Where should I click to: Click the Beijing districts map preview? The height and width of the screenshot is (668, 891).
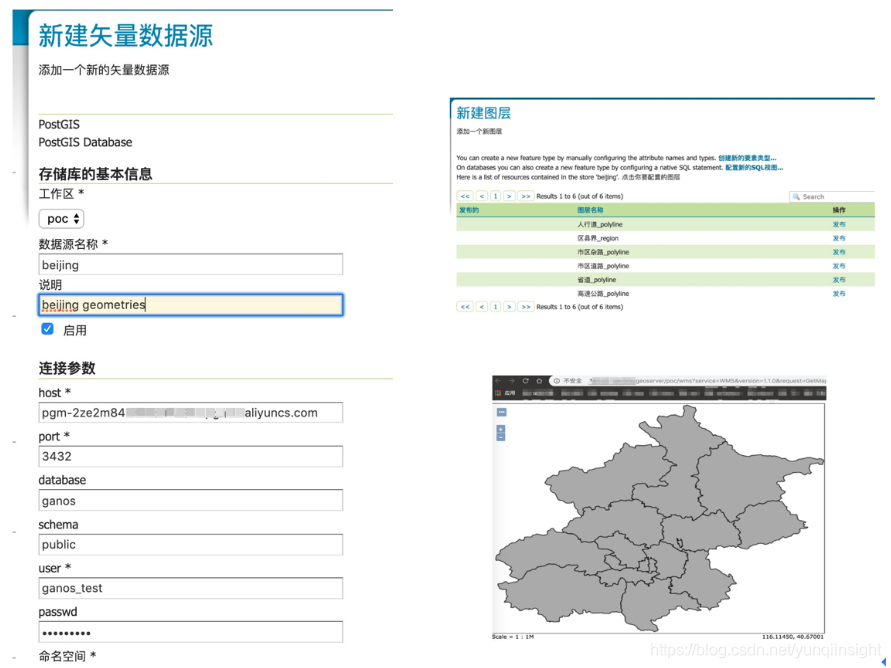point(658,518)
